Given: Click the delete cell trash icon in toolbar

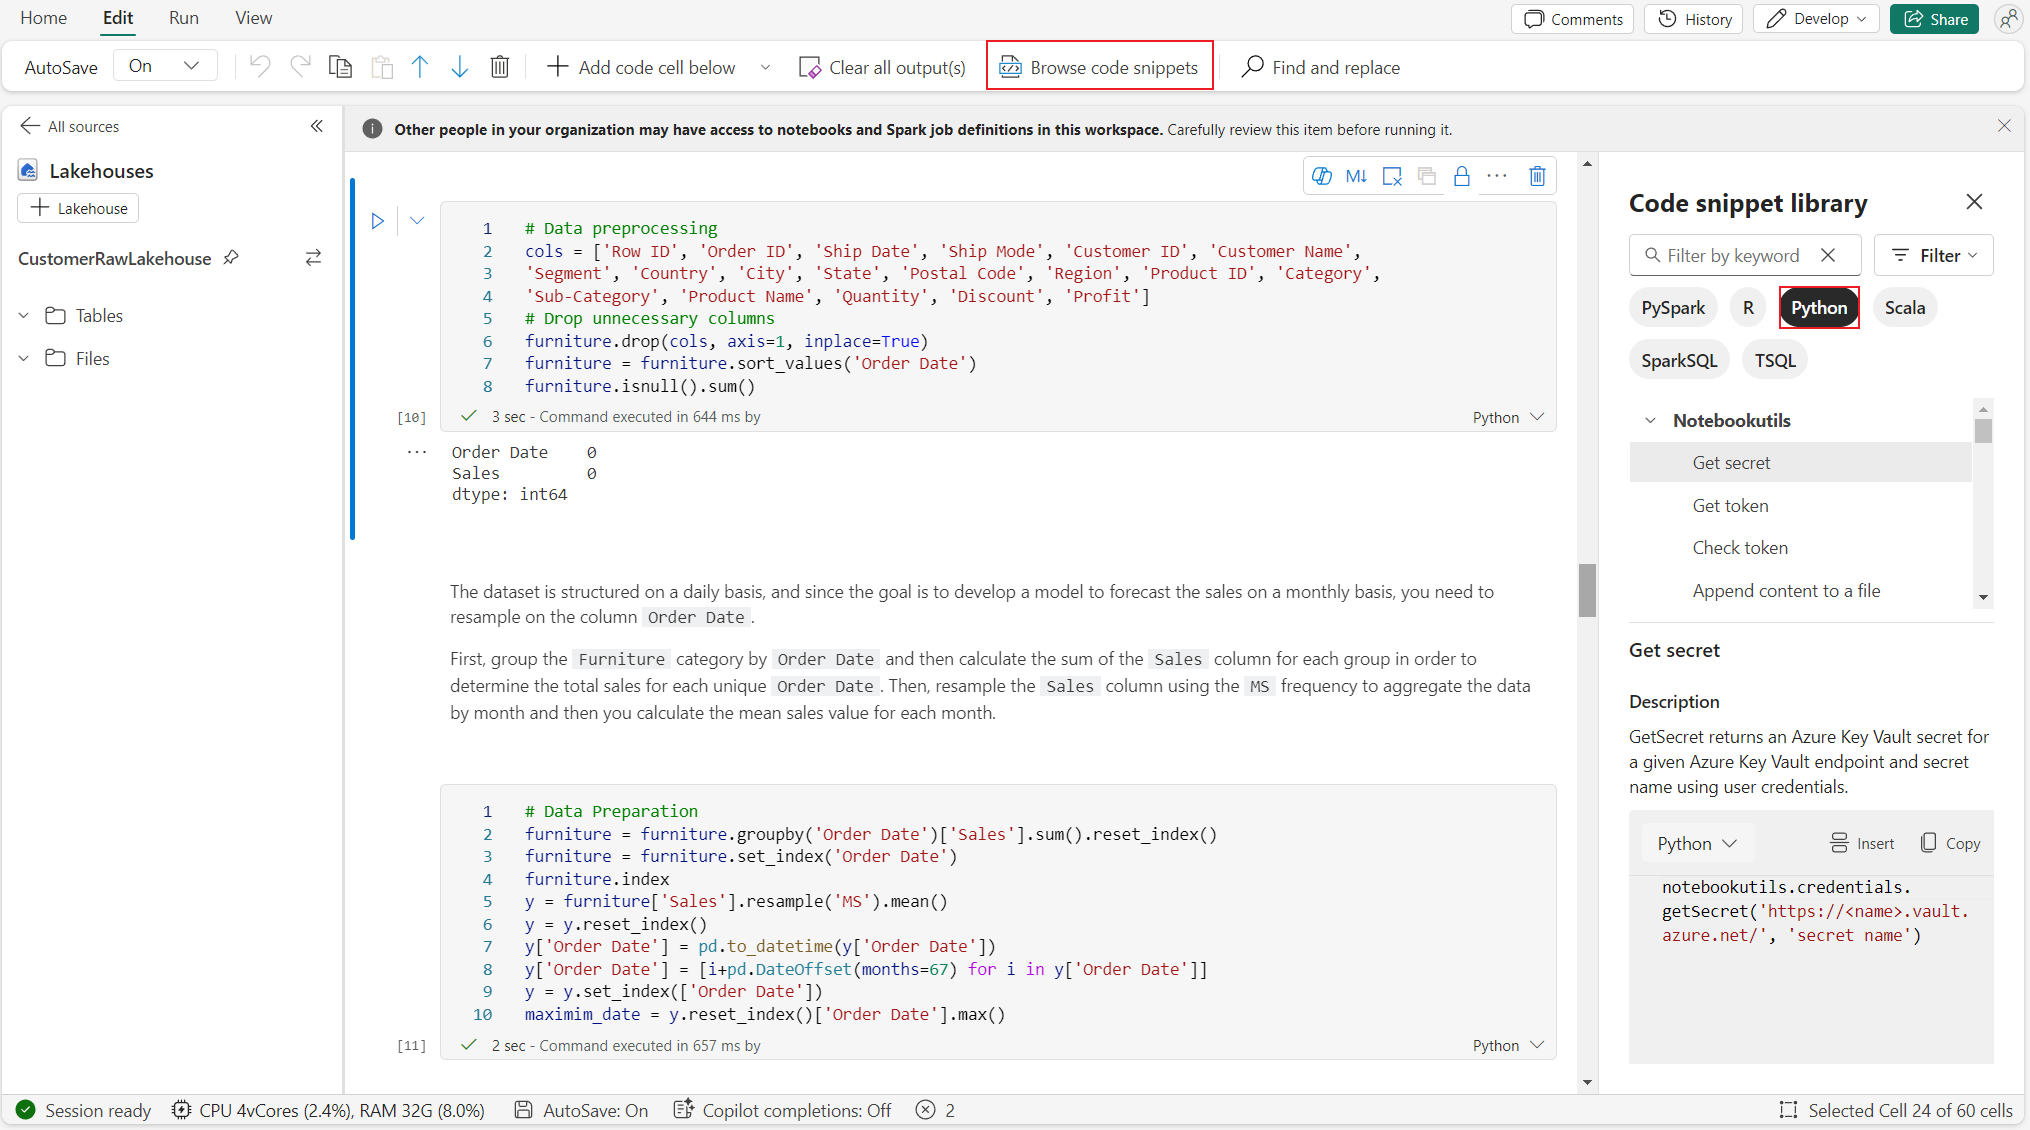Looking at the screenshot, I should coord(499,67).
